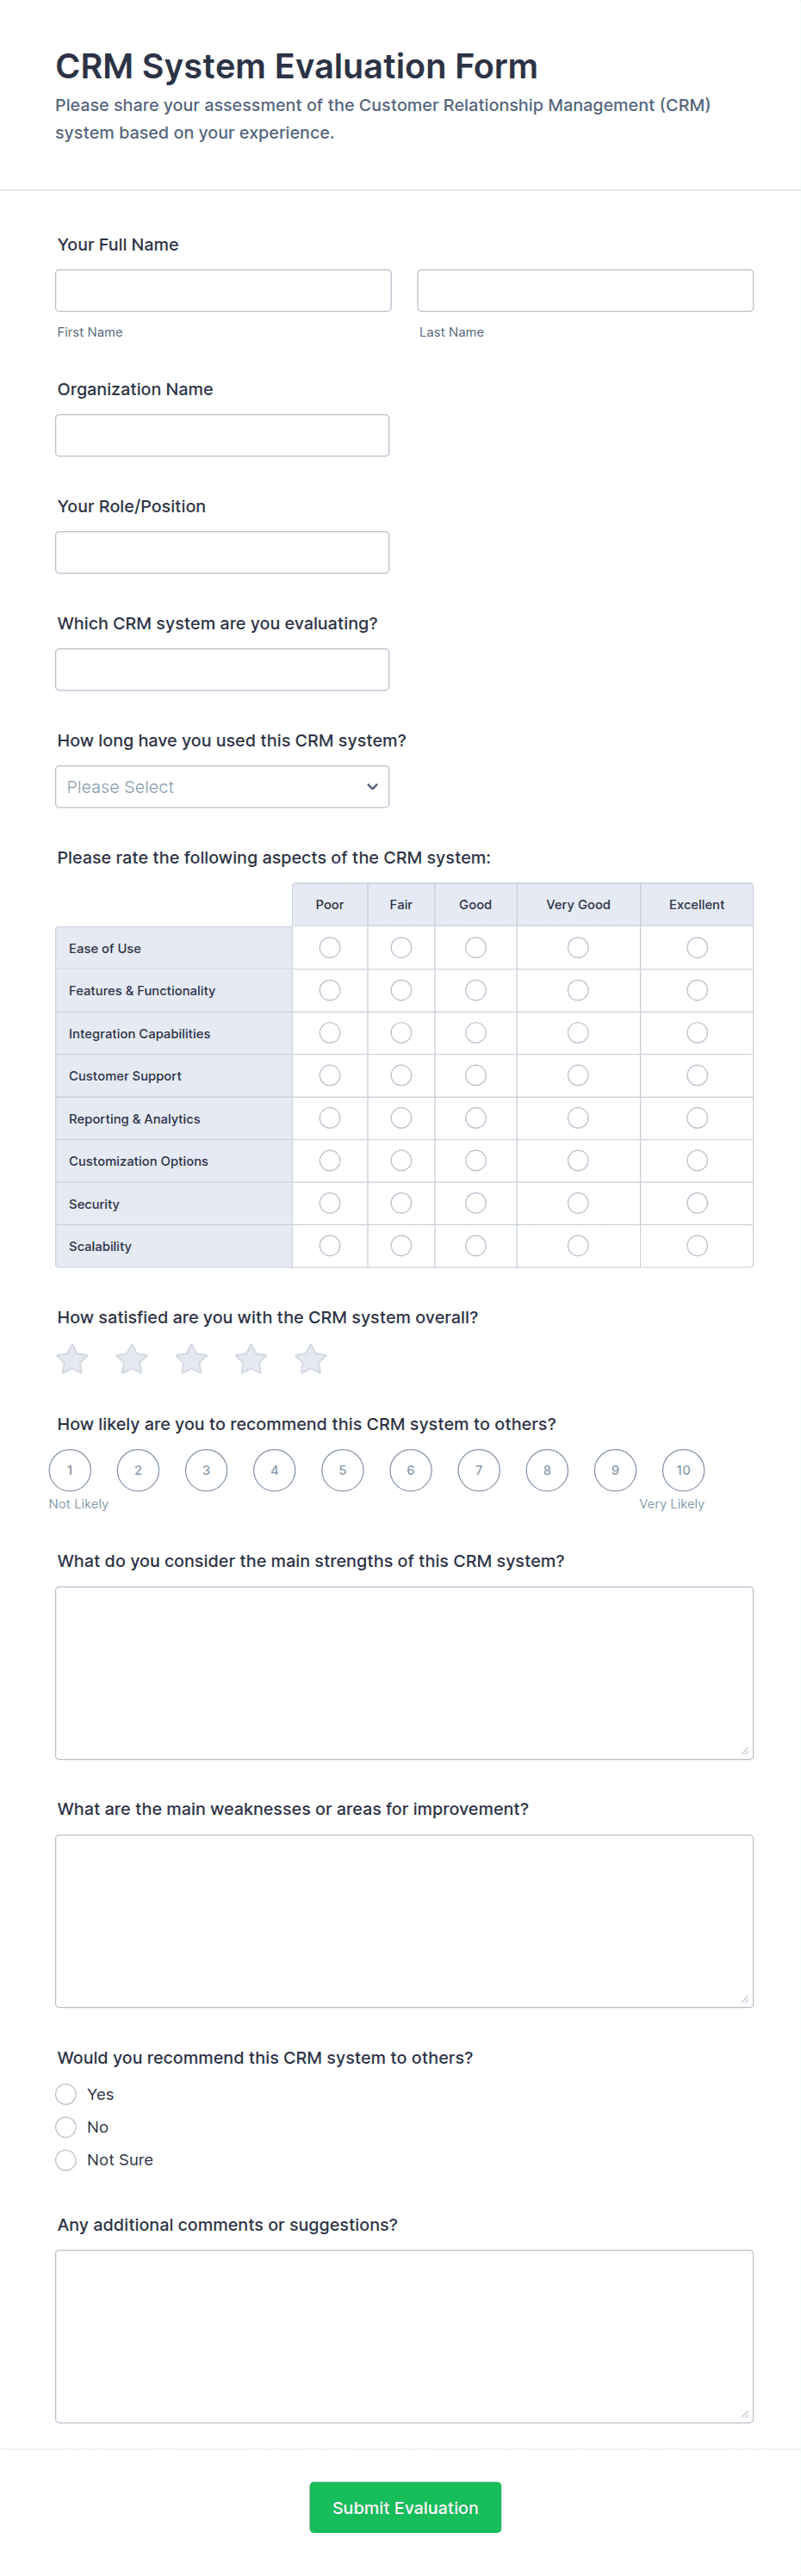Select recommendation score 10
Screen dimensions: 801x2576
pos(683,1470)
